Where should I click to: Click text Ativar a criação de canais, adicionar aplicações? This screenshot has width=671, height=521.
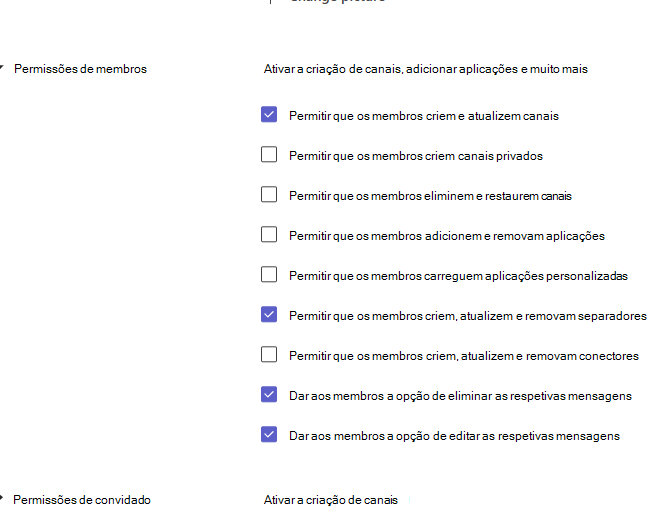coord(391,69)
